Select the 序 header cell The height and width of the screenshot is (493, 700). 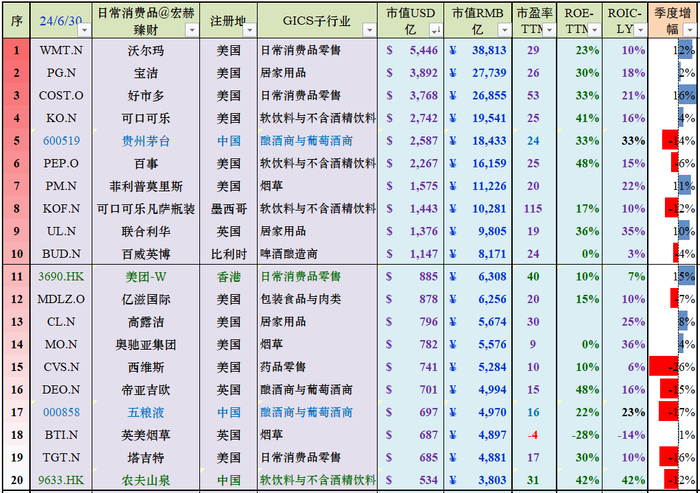pos(17,21)
